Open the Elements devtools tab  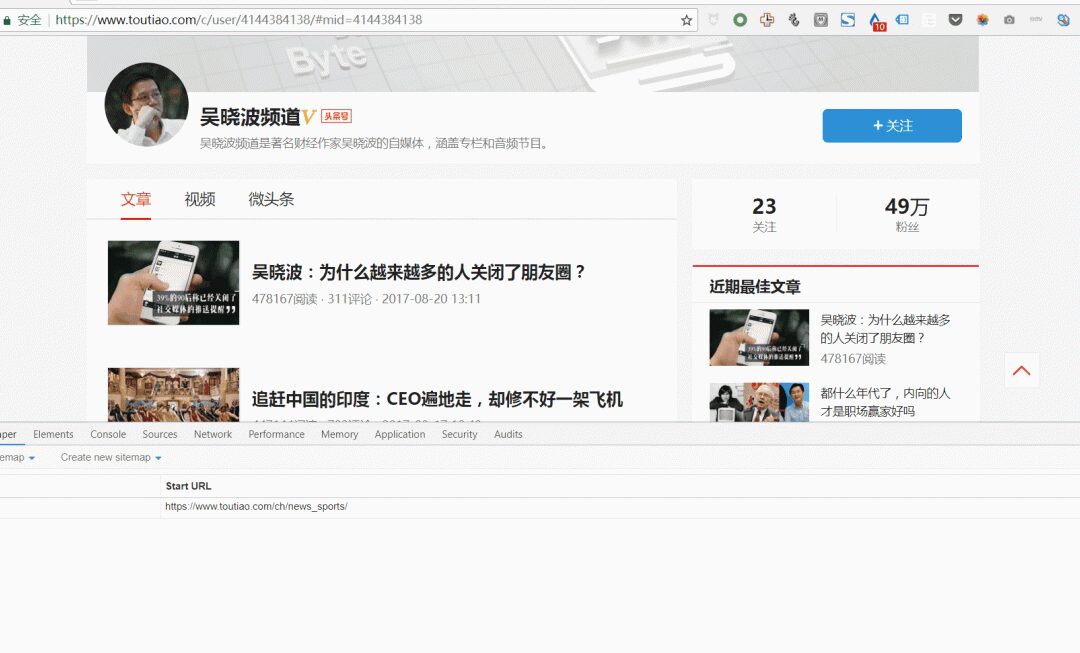point(53,434)
